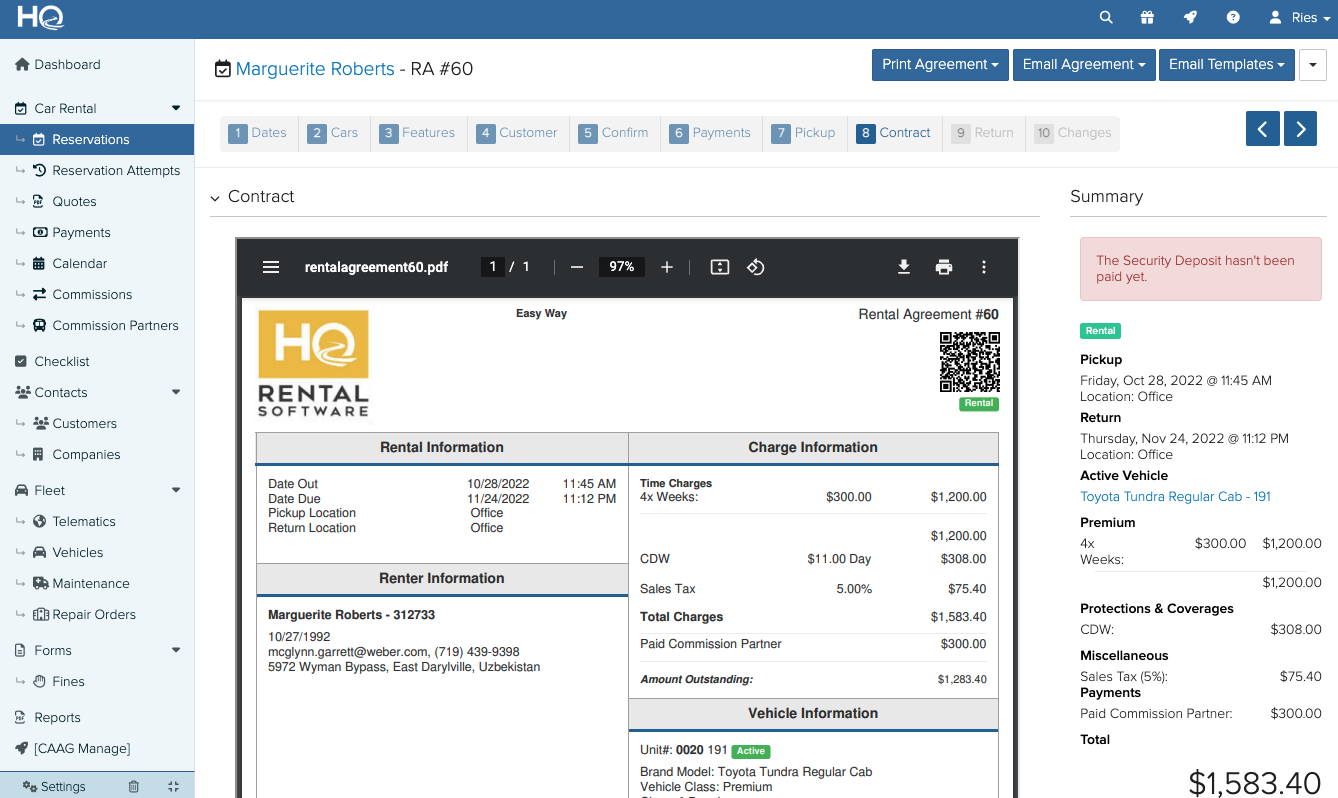Zoom in the PDF with the plus button
Screen dimensions: 1338x798
click(667, 267)
